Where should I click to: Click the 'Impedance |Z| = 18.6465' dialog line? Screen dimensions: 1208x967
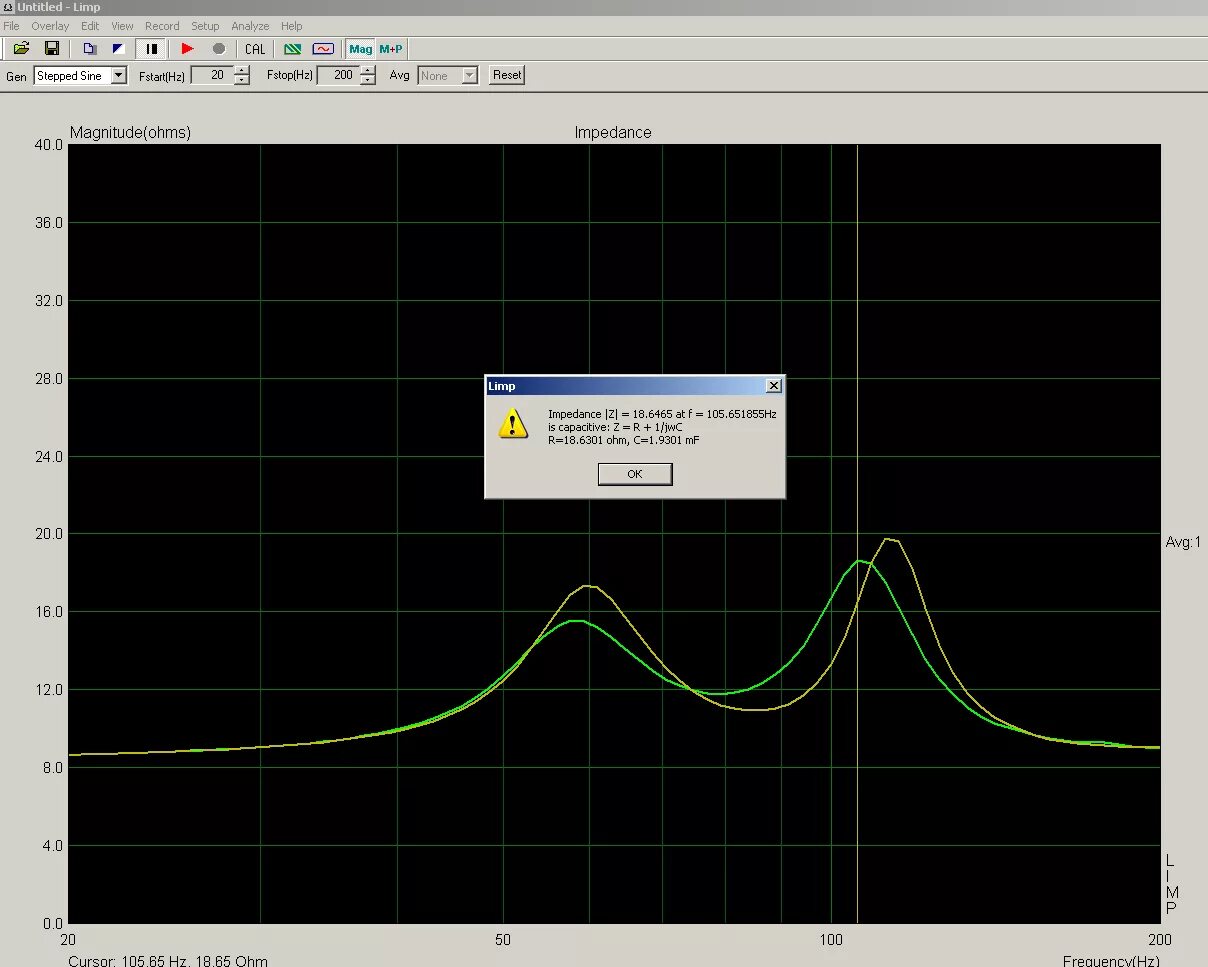tap(662, 414)
